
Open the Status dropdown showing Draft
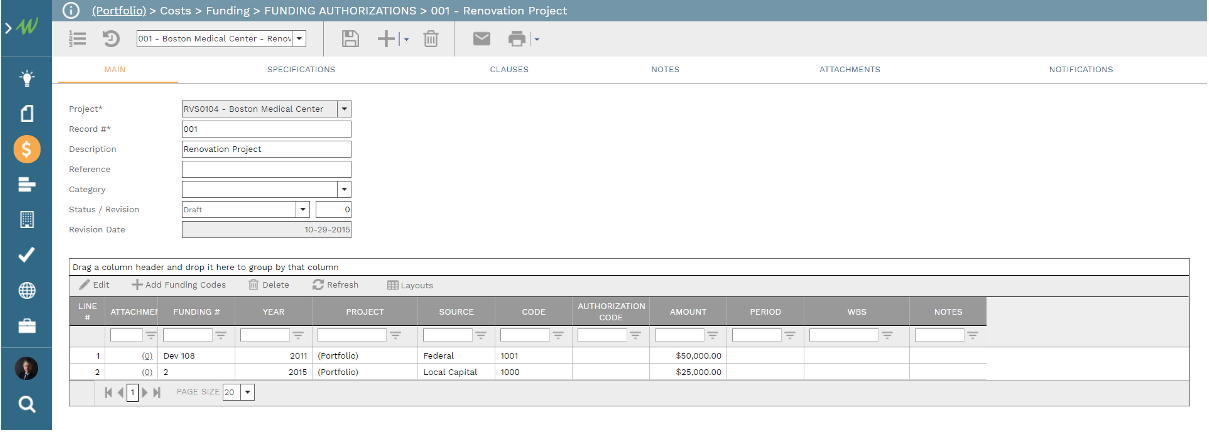[x=302, y=210]
